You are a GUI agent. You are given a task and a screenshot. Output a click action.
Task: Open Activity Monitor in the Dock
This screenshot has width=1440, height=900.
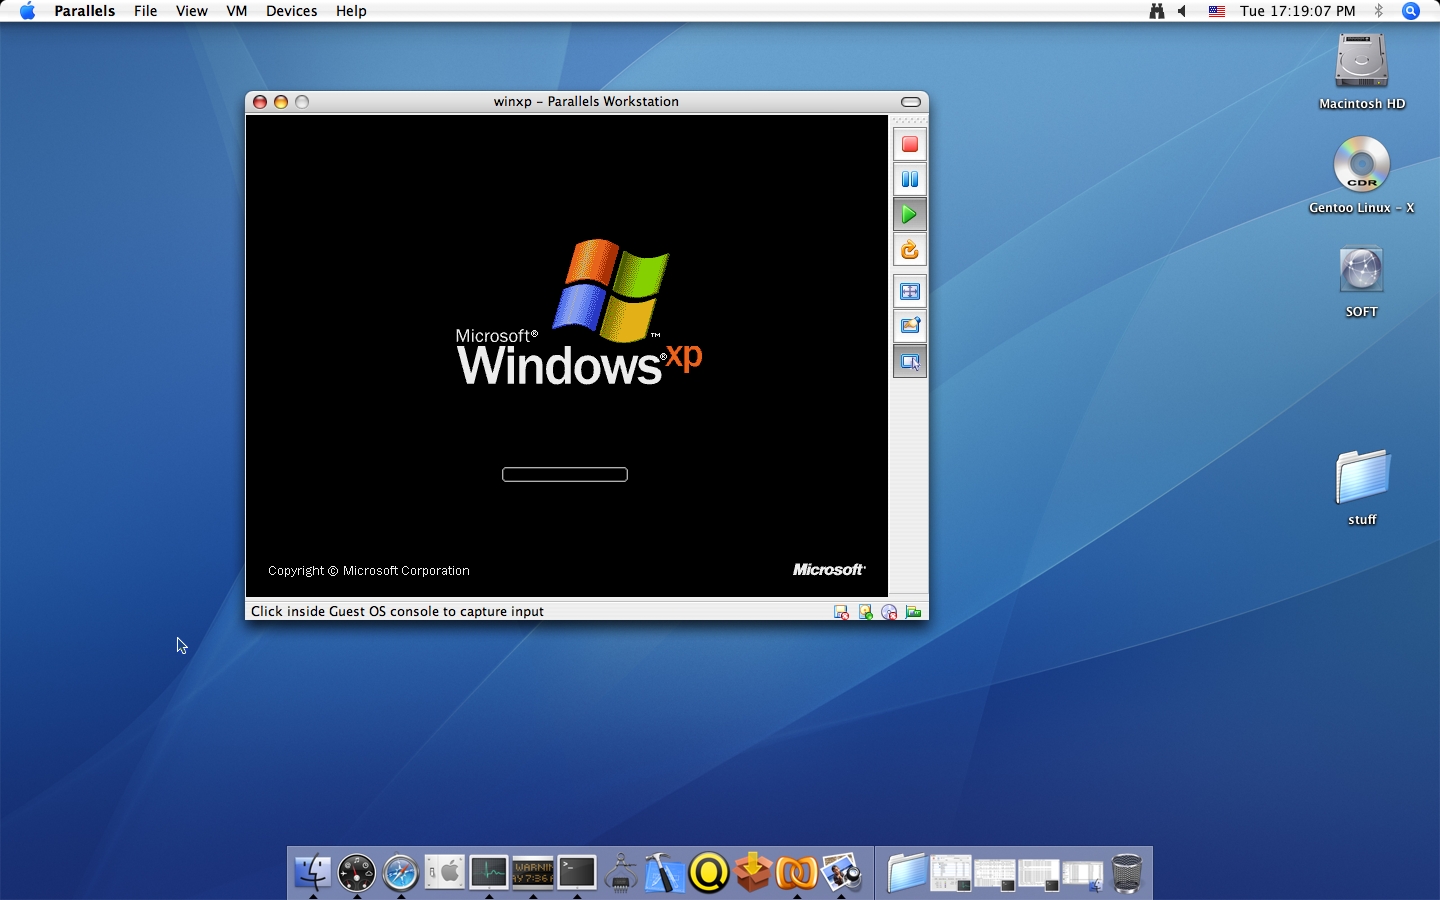pos(489,873)
